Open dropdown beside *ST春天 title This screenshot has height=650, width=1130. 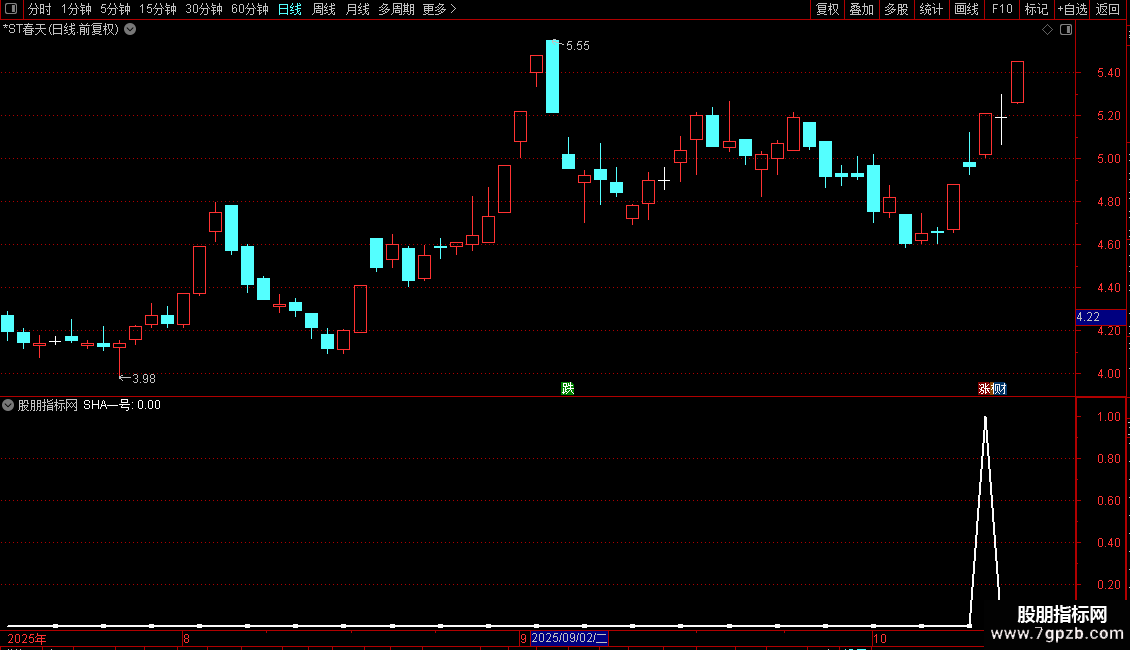pos(130,30)
